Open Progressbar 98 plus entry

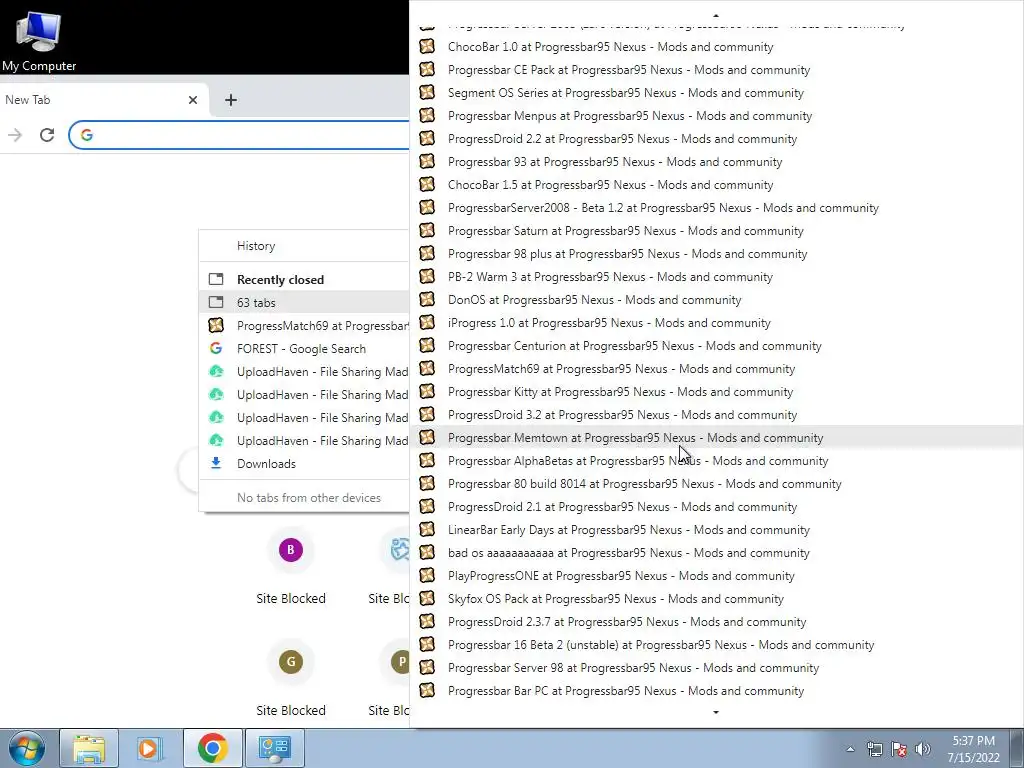point(716,254)
